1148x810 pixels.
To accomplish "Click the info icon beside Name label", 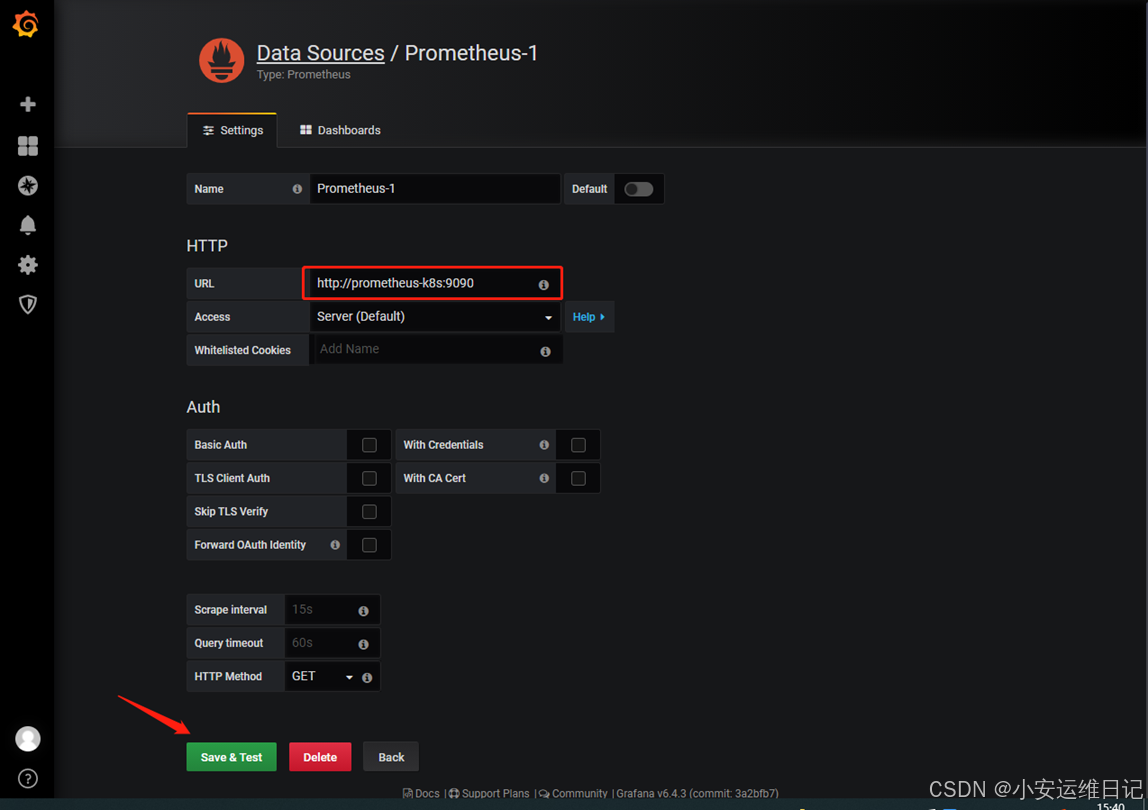I will (297, 189).
